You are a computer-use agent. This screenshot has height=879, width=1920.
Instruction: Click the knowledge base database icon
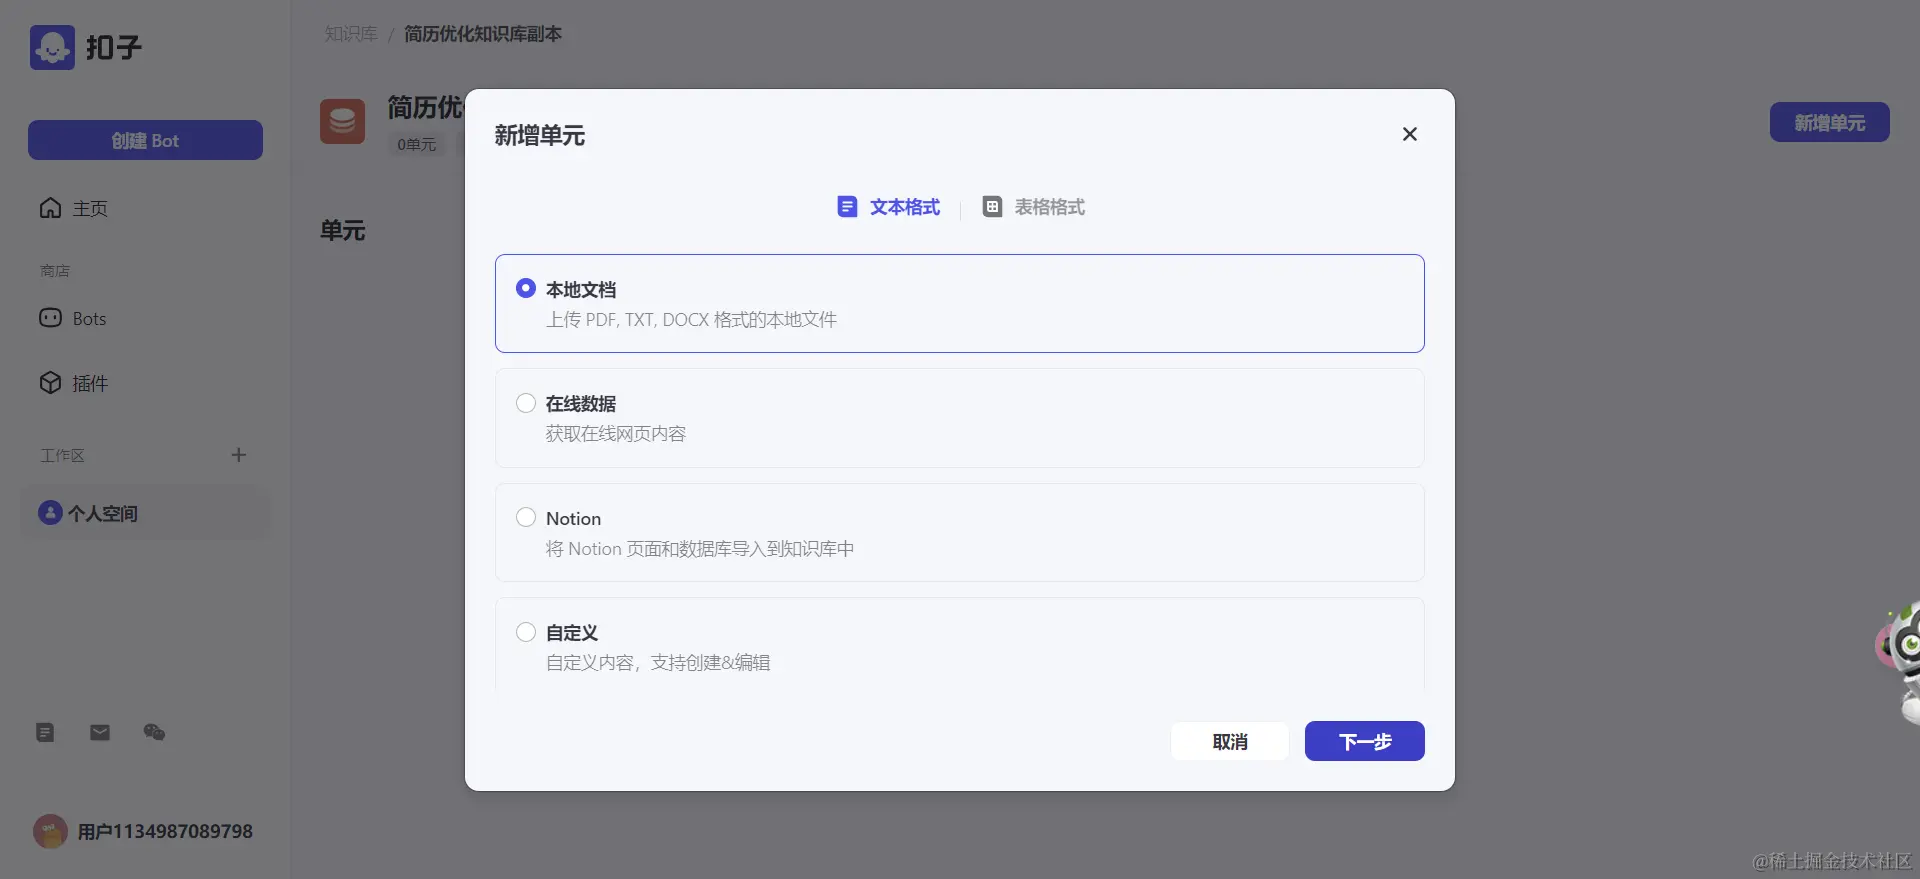click(342, 121)
